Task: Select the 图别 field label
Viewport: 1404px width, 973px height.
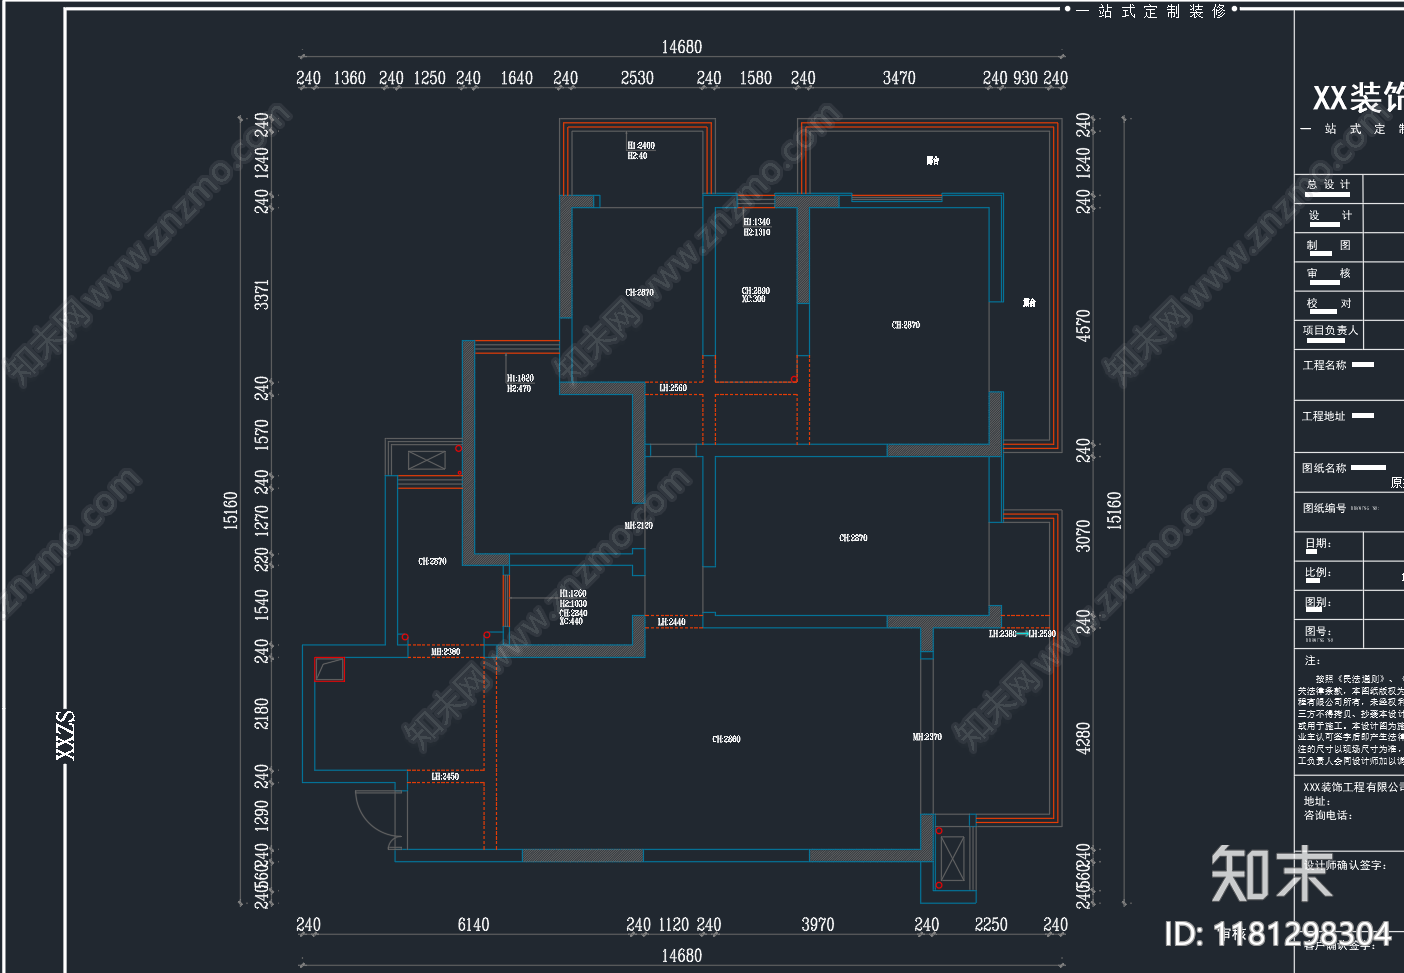Action: [x=1318, y=603]
